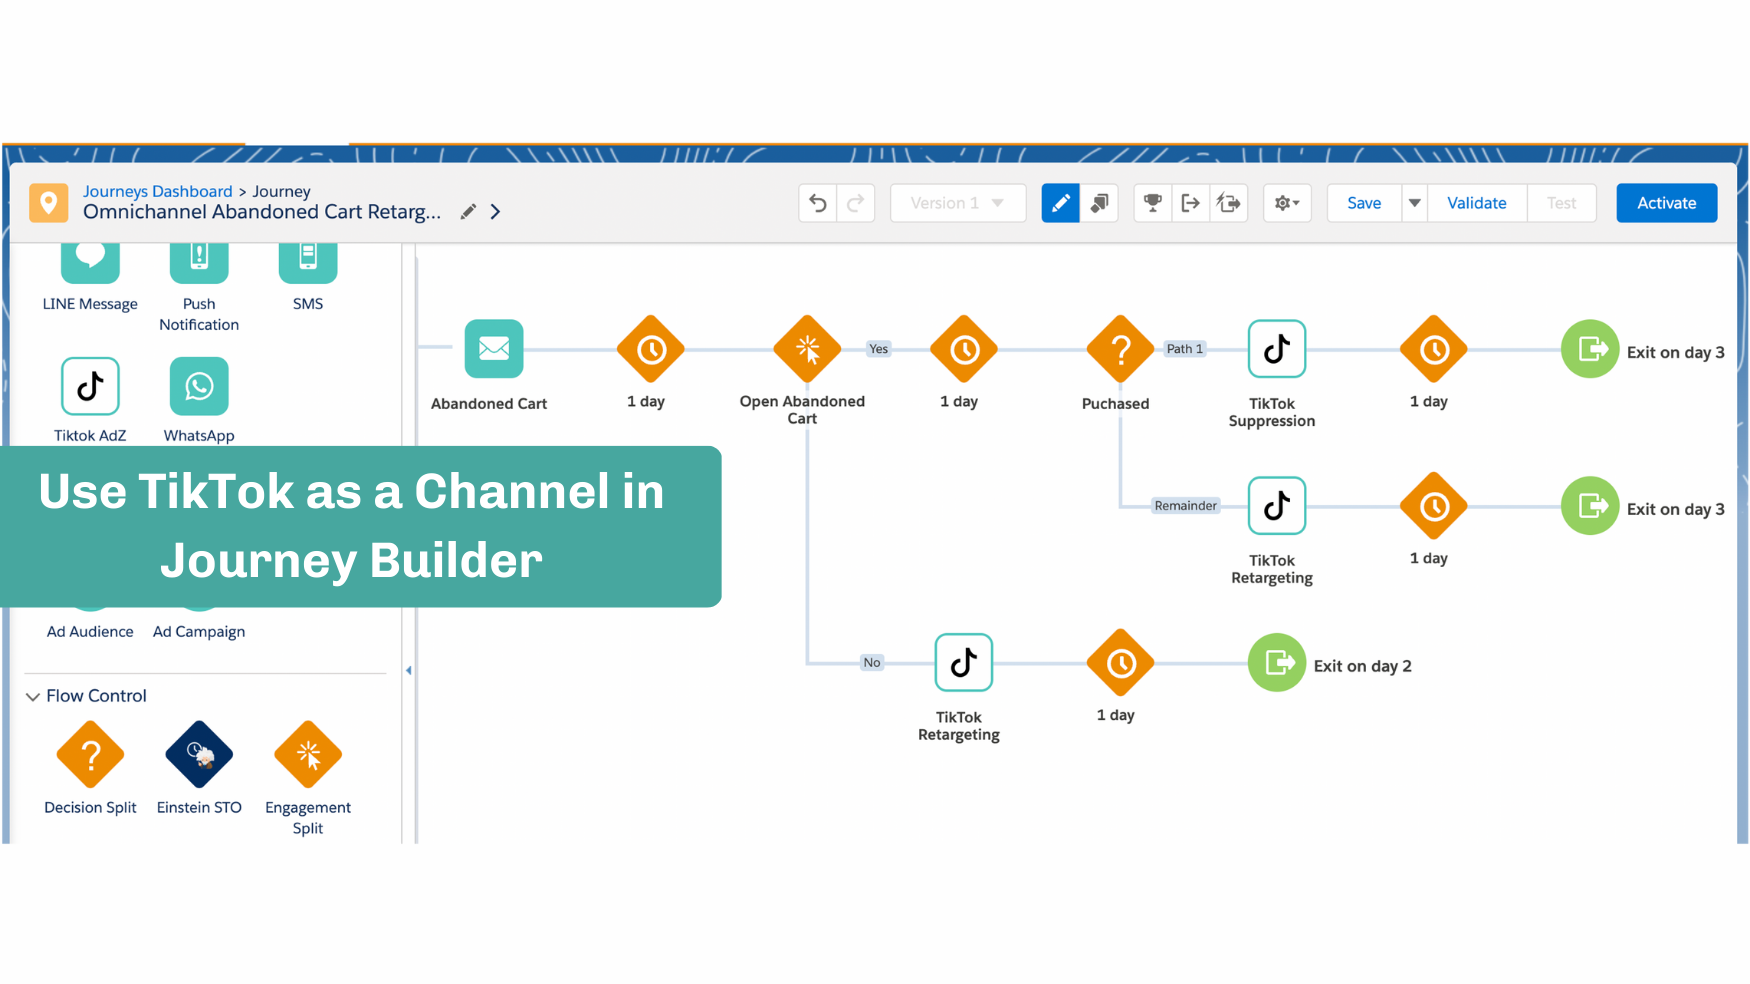1750x984 pixels.
Task: Select the Push Notification activity icon
Action: tap(199, 262)
